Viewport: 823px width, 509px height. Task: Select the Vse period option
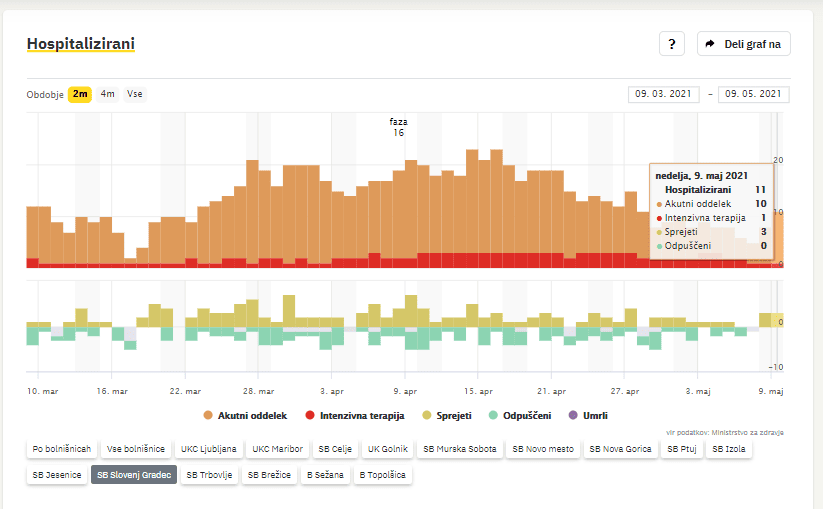(x=134, y=94)
